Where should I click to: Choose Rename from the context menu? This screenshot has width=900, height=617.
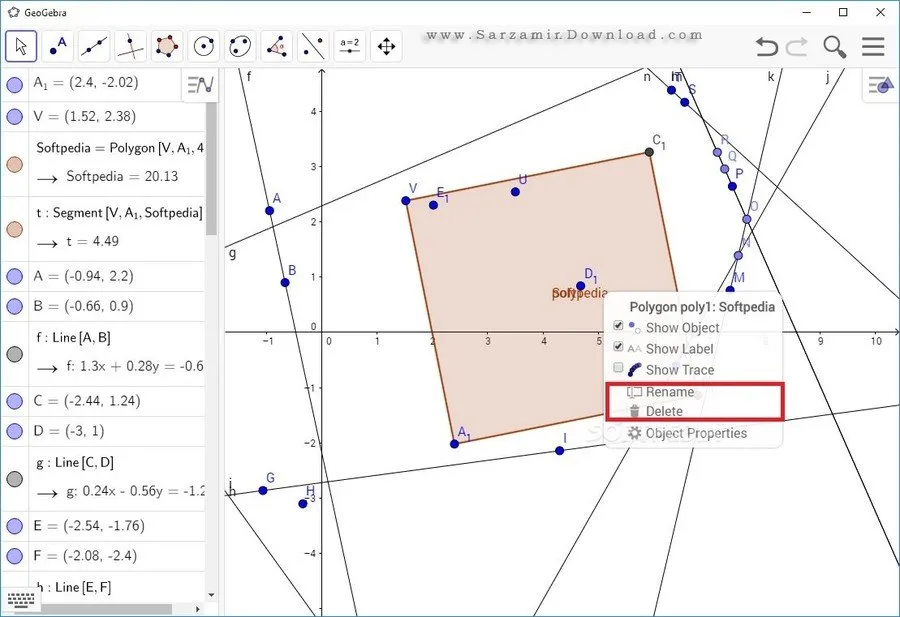tap(669, 392)
